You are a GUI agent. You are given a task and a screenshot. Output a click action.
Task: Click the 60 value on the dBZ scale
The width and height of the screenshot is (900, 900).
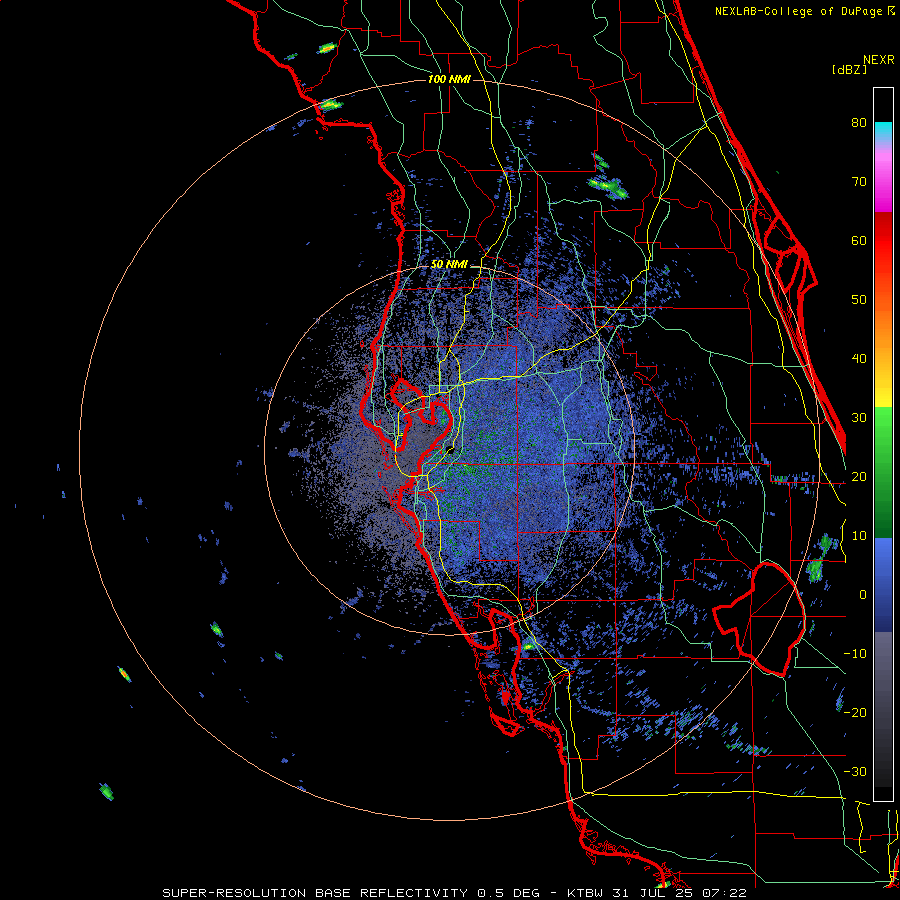point(859,240)
